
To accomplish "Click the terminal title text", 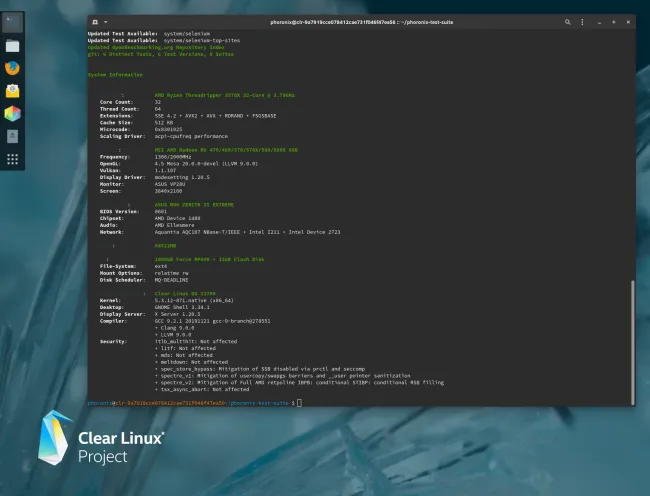I will pos(361,22).
